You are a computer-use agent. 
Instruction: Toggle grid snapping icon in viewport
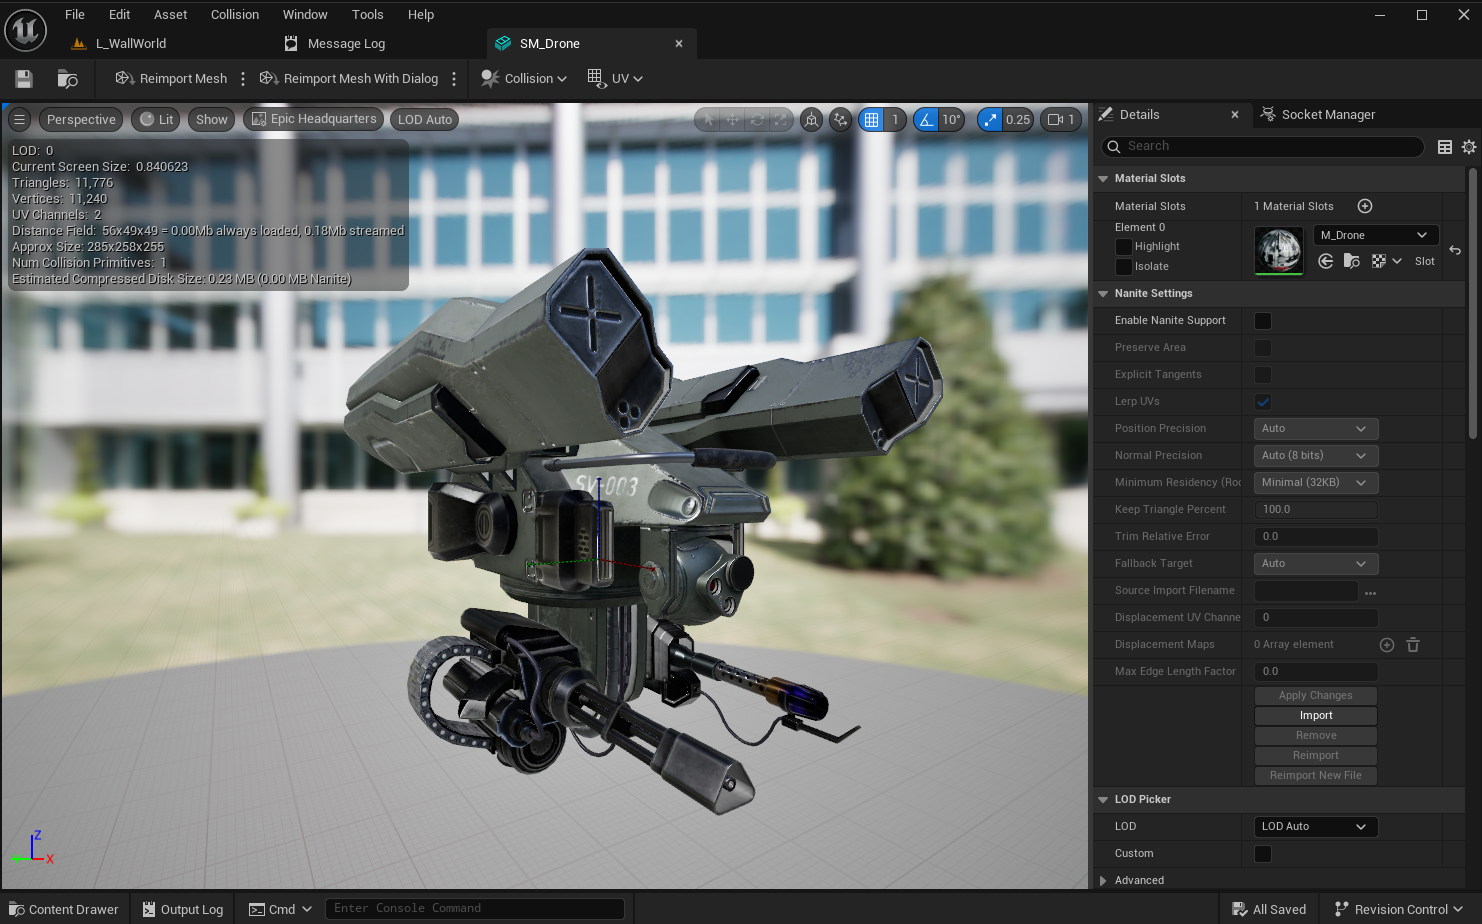pyautogui.click(x=872, y=120)
